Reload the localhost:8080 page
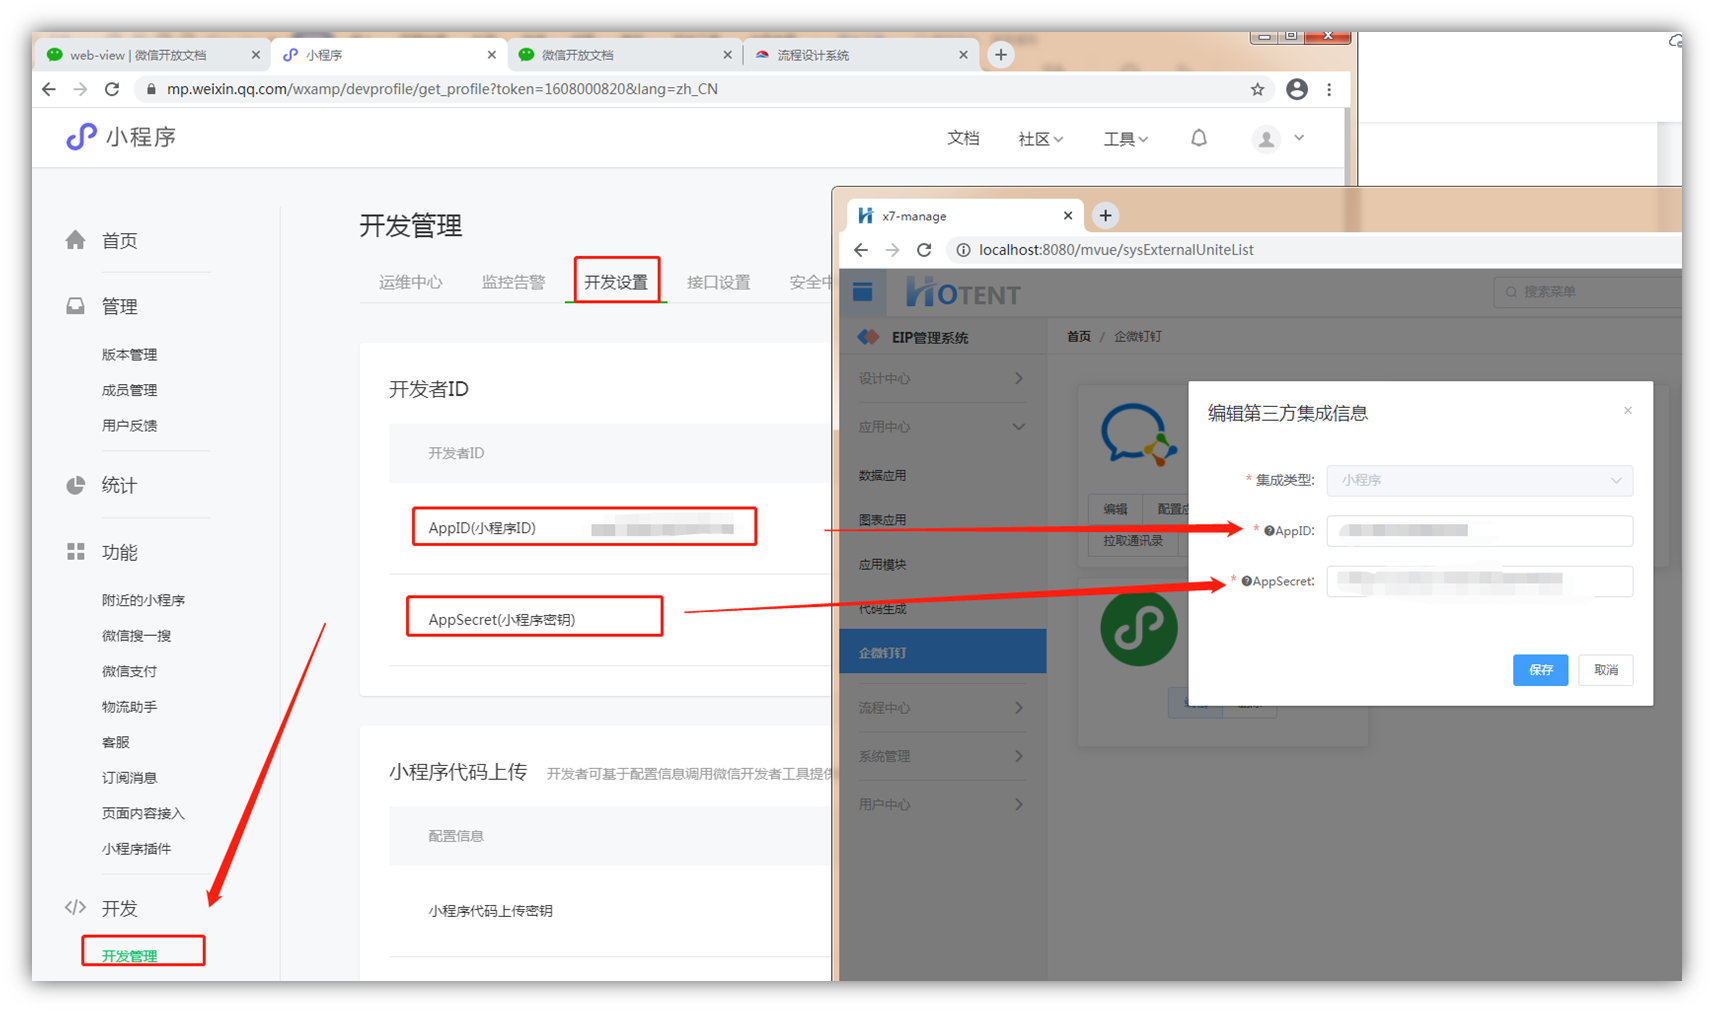1714x1013 pixels. point(924,250)
